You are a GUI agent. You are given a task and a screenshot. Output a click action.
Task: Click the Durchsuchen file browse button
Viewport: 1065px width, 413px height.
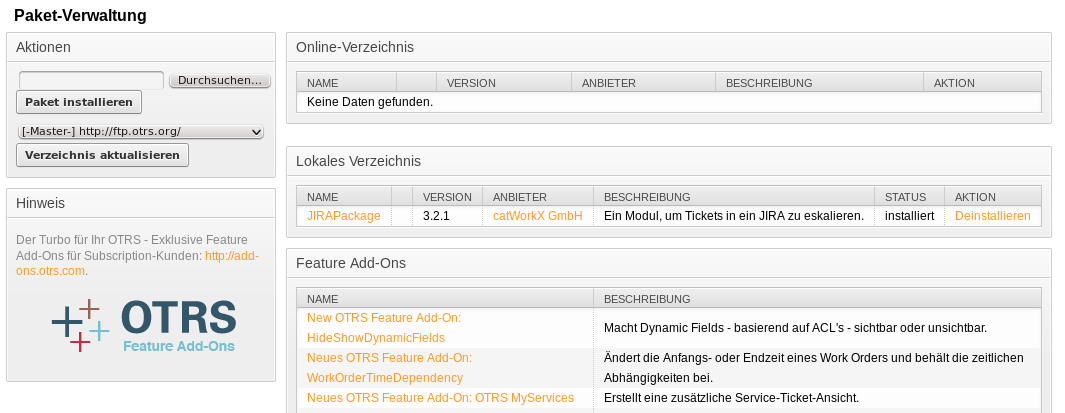[220, 80]
